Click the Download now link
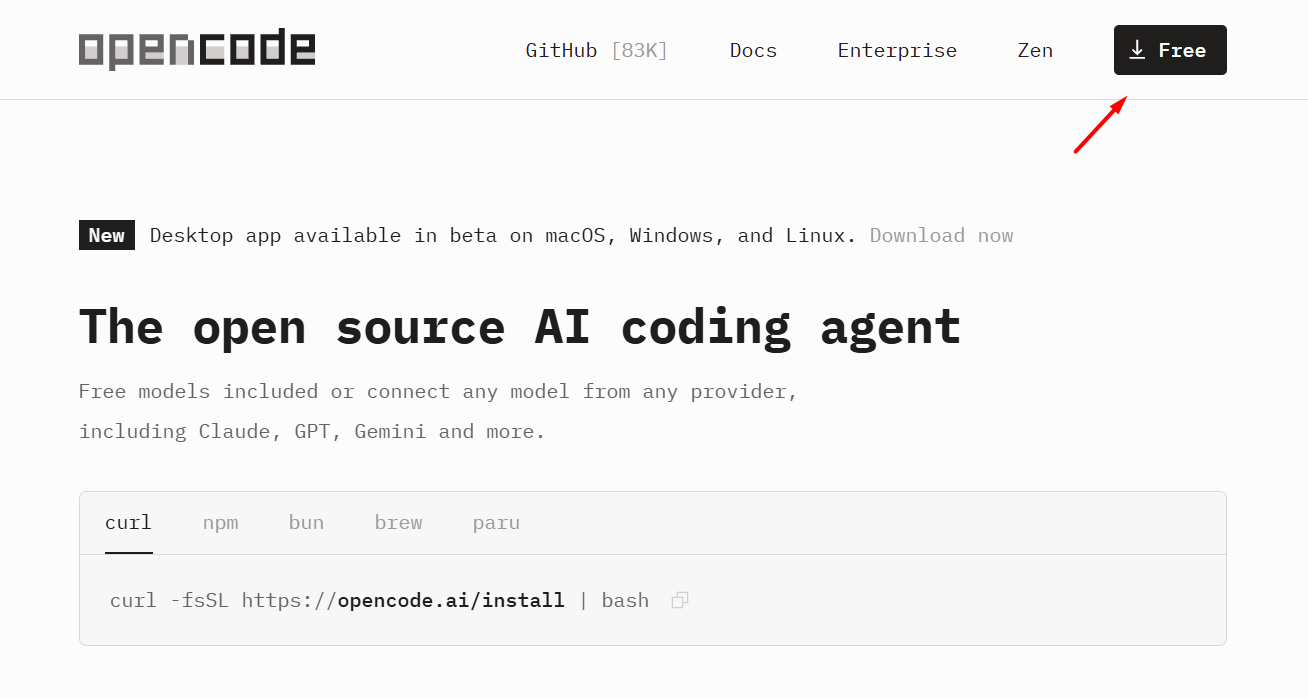This screenshot has width=1308, height=698. click(941, 235)
